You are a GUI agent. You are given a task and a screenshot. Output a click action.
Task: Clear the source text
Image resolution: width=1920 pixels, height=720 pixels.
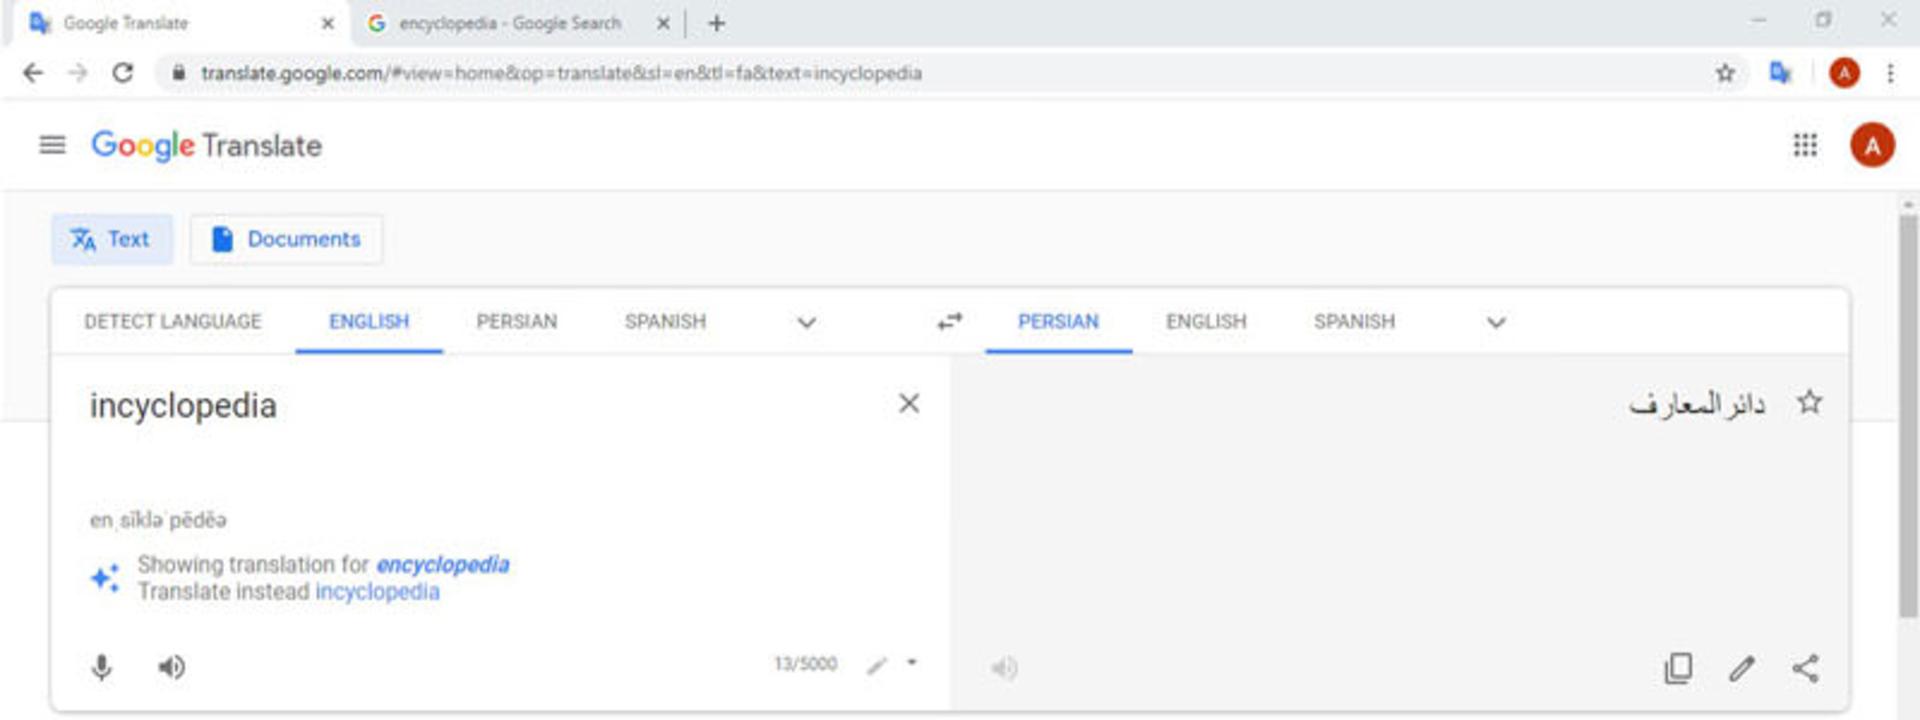[x=909, y=403]
